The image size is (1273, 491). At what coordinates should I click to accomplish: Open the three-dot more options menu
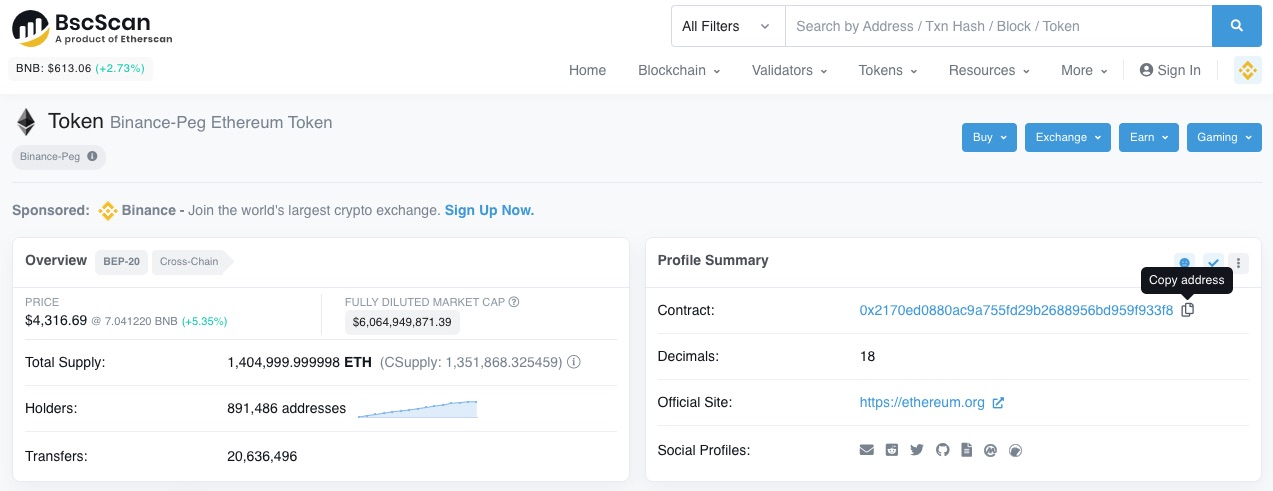(x=1239, y=263)
